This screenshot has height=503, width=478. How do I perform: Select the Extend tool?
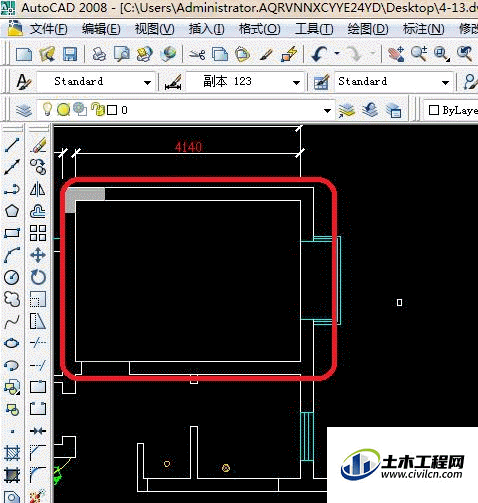pyautogui.click(x=38, y=365)
